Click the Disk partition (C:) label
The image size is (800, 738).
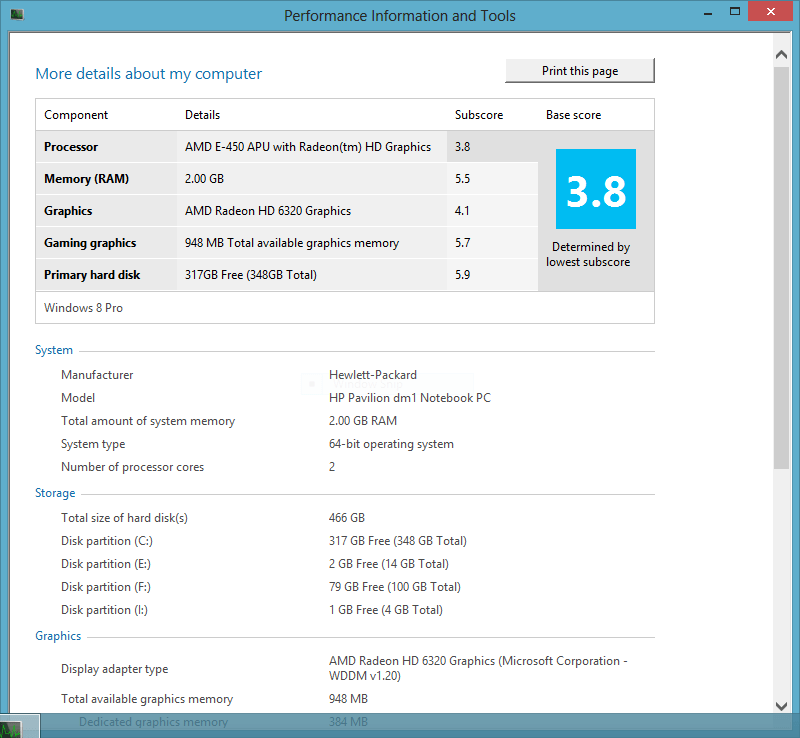pos(107,541)
